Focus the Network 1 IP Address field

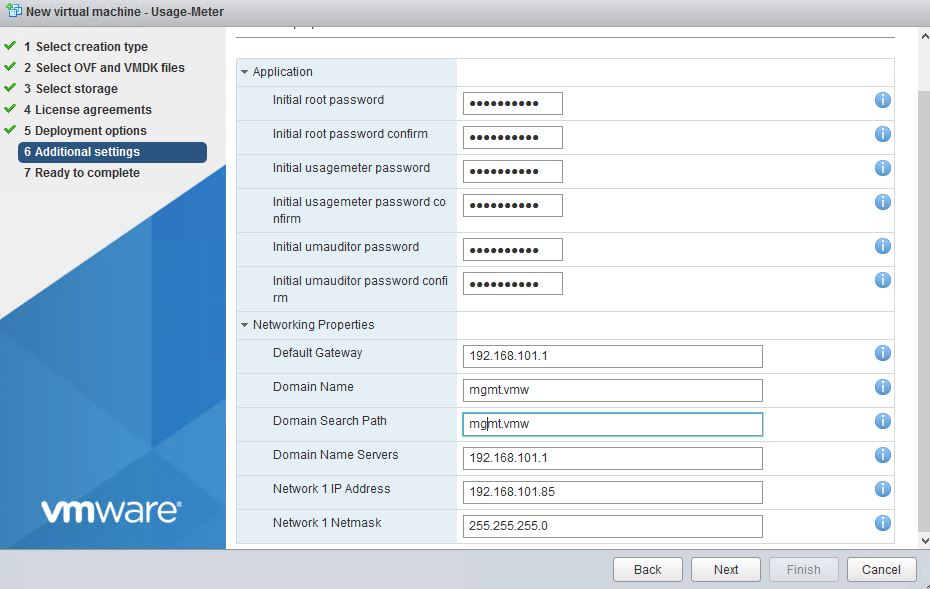[613, 492]
